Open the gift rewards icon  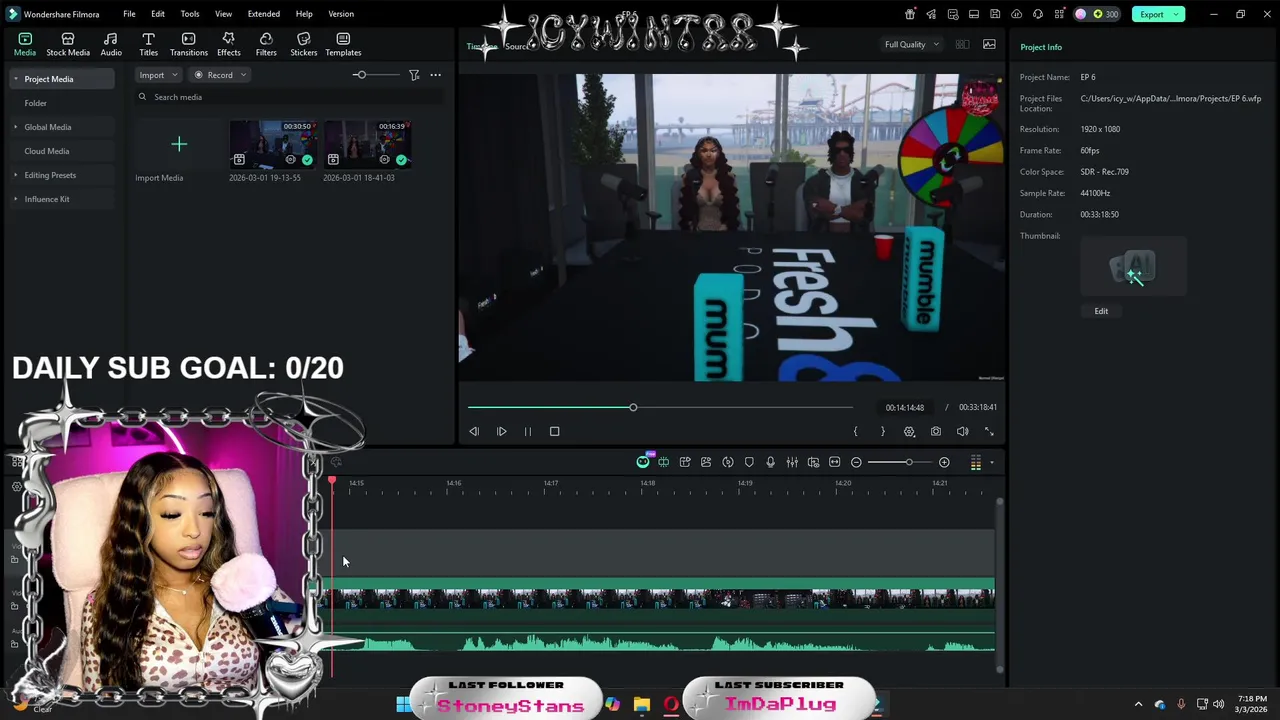click(910, 14)
